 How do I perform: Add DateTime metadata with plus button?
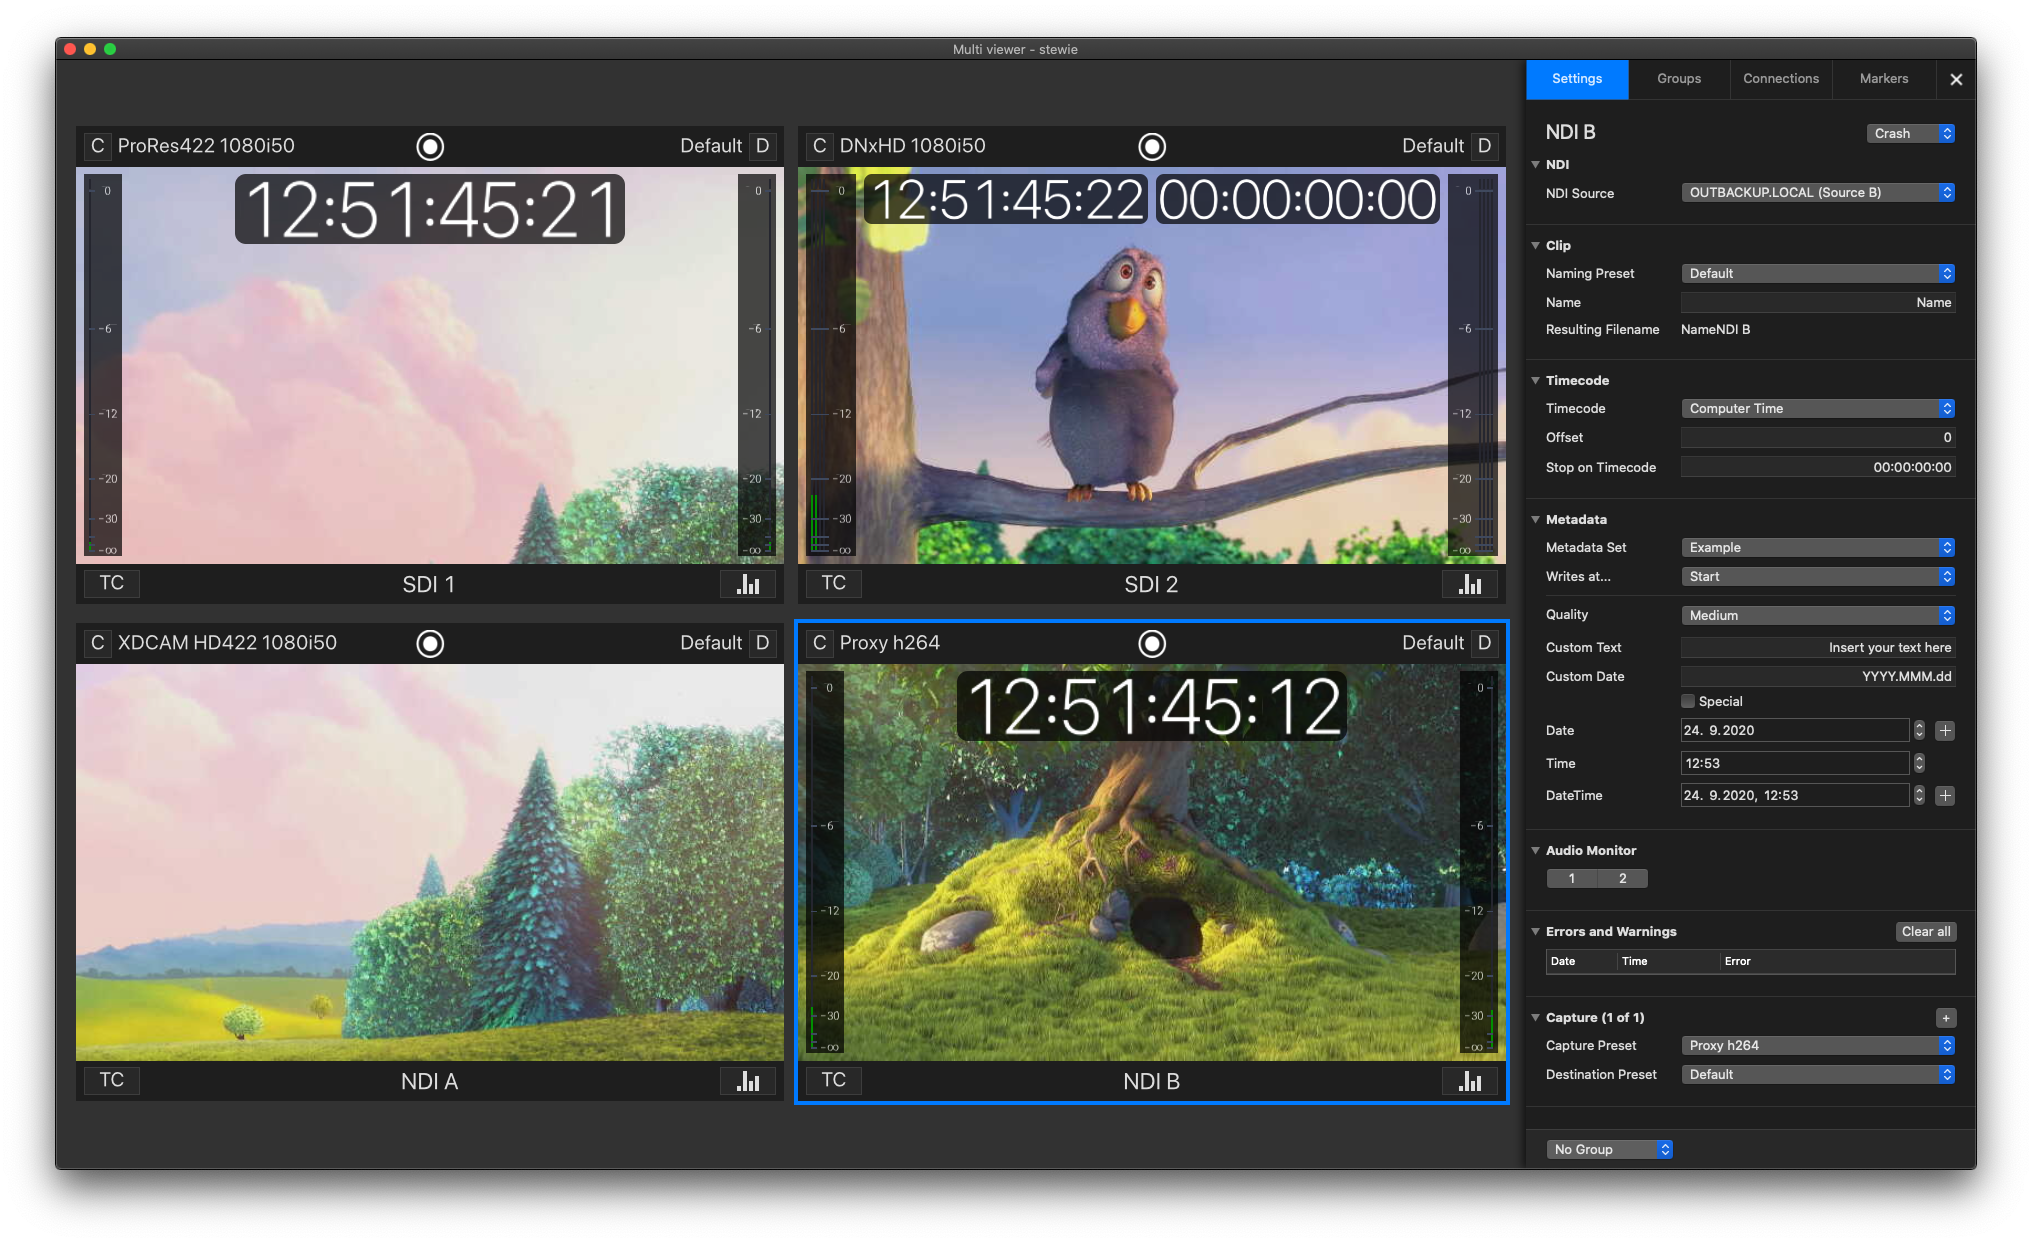(x=1945, y=796)
